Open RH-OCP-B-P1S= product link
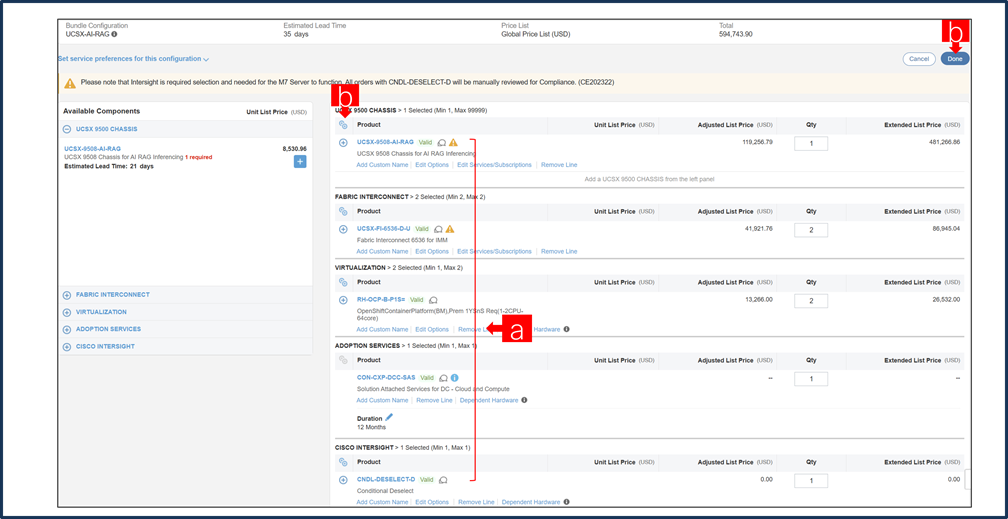This screenshot has width=1008, height=519. point(381,299)
